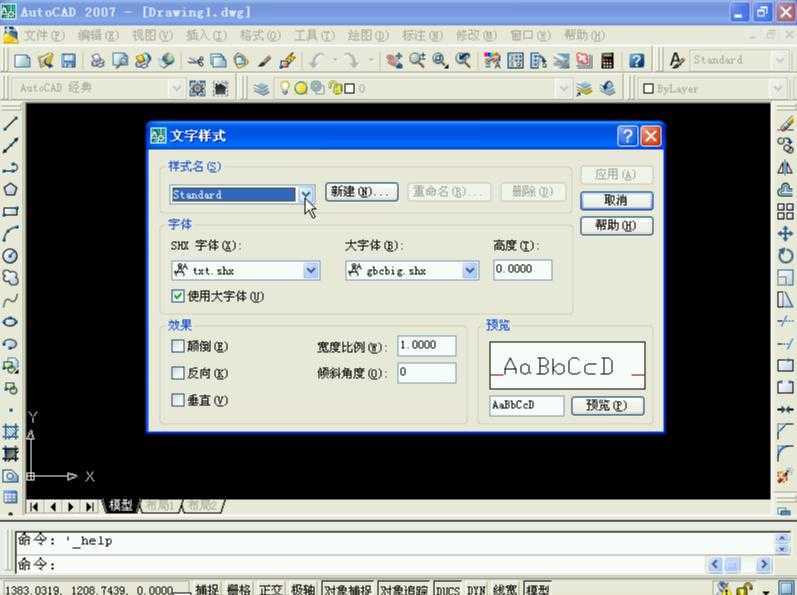Click the 预览 Preview button
The height and width of the screenshot is (595, 797).
point(608,405)
